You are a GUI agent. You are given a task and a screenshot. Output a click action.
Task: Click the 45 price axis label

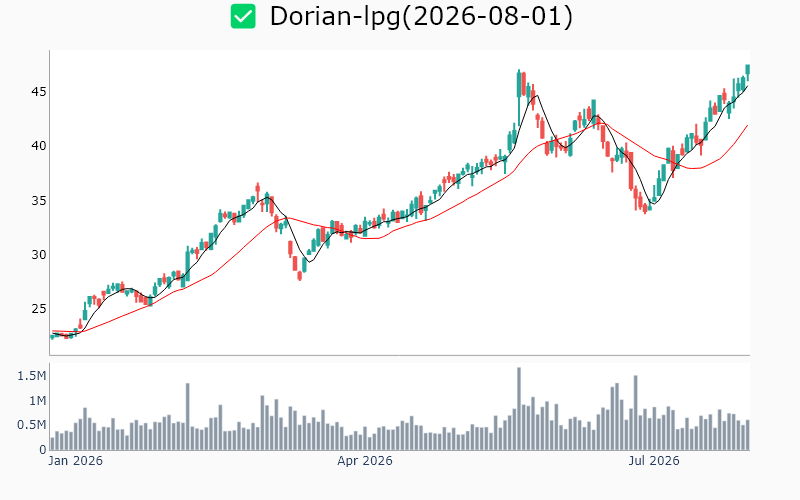39,92
